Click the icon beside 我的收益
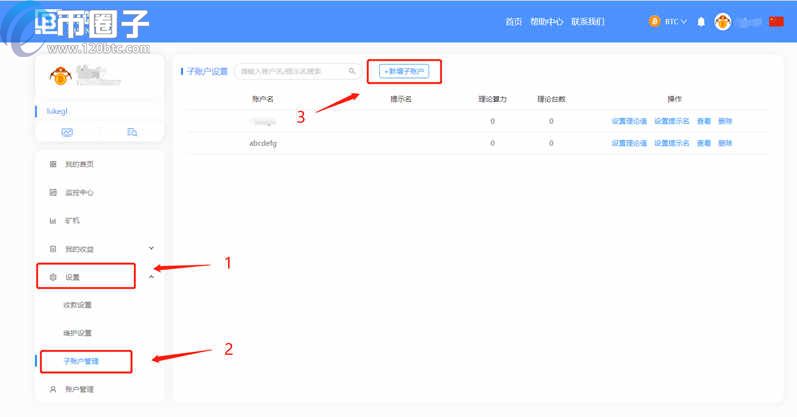Image resolution: width=797 pixels, height=417 pixels. coord(53,249)
